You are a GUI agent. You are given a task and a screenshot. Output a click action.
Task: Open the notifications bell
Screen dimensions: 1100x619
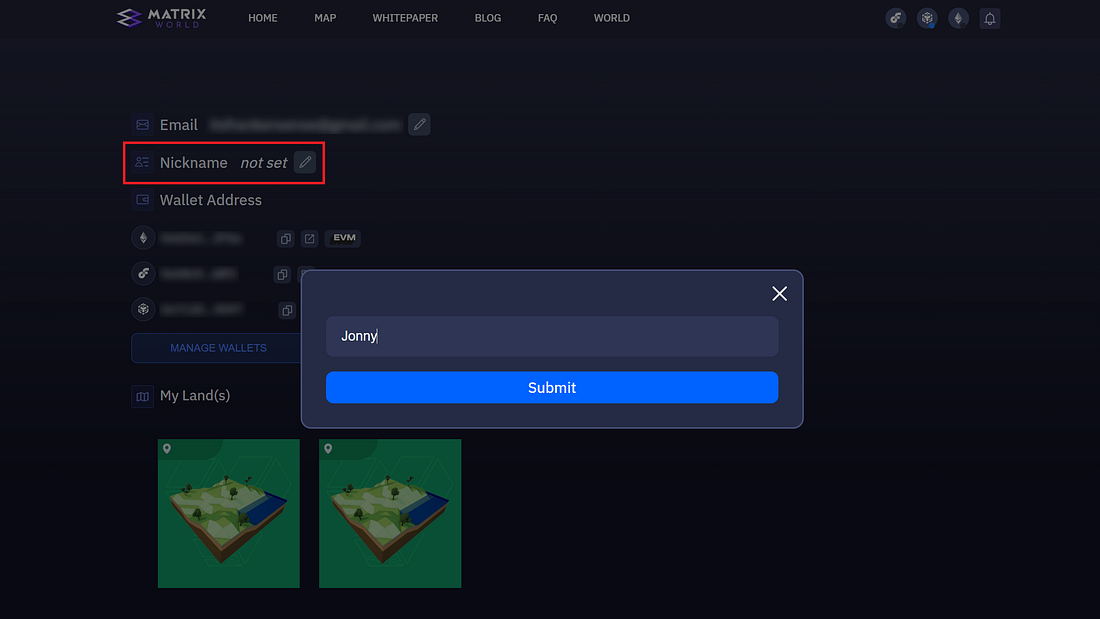(990, 18)
